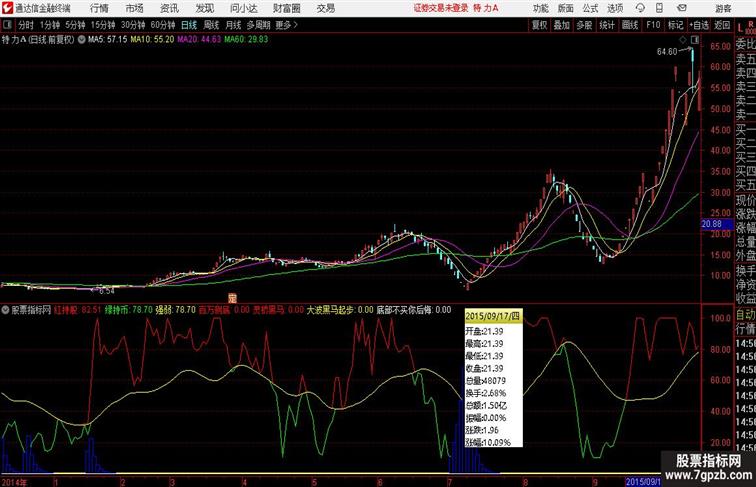Open the 财富圈 menu
Image resolution: width=756 pixels, height=487 pixels.
tap(287, 8)
